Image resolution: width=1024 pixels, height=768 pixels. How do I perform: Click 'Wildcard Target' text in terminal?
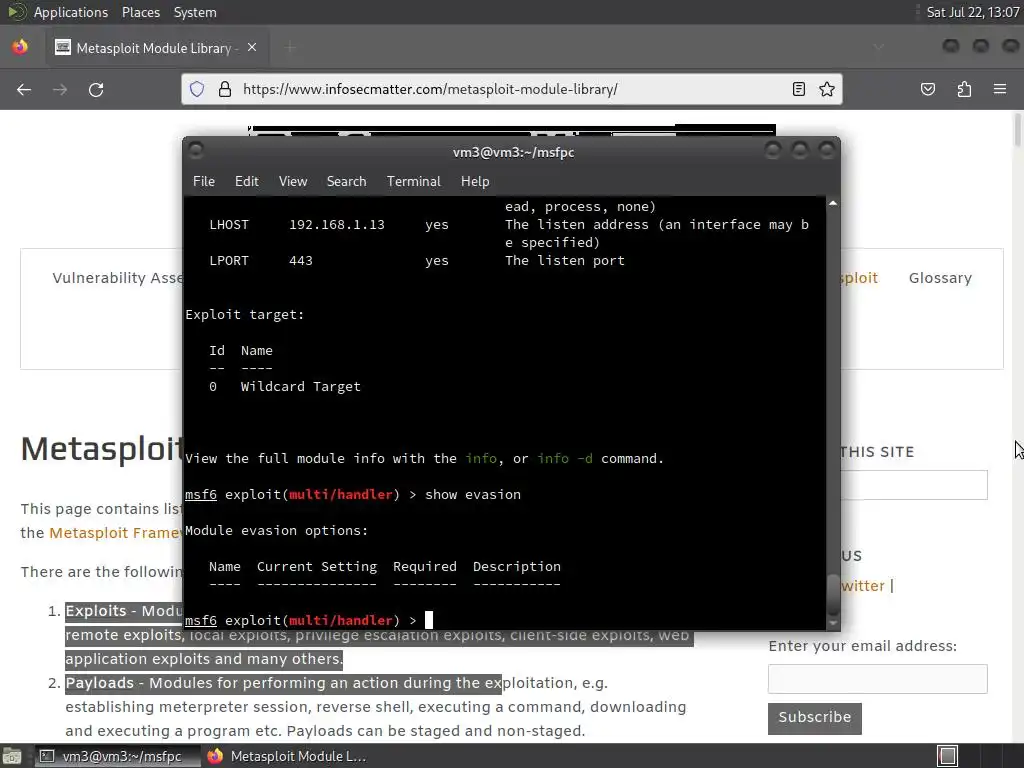tap(300, 387)
